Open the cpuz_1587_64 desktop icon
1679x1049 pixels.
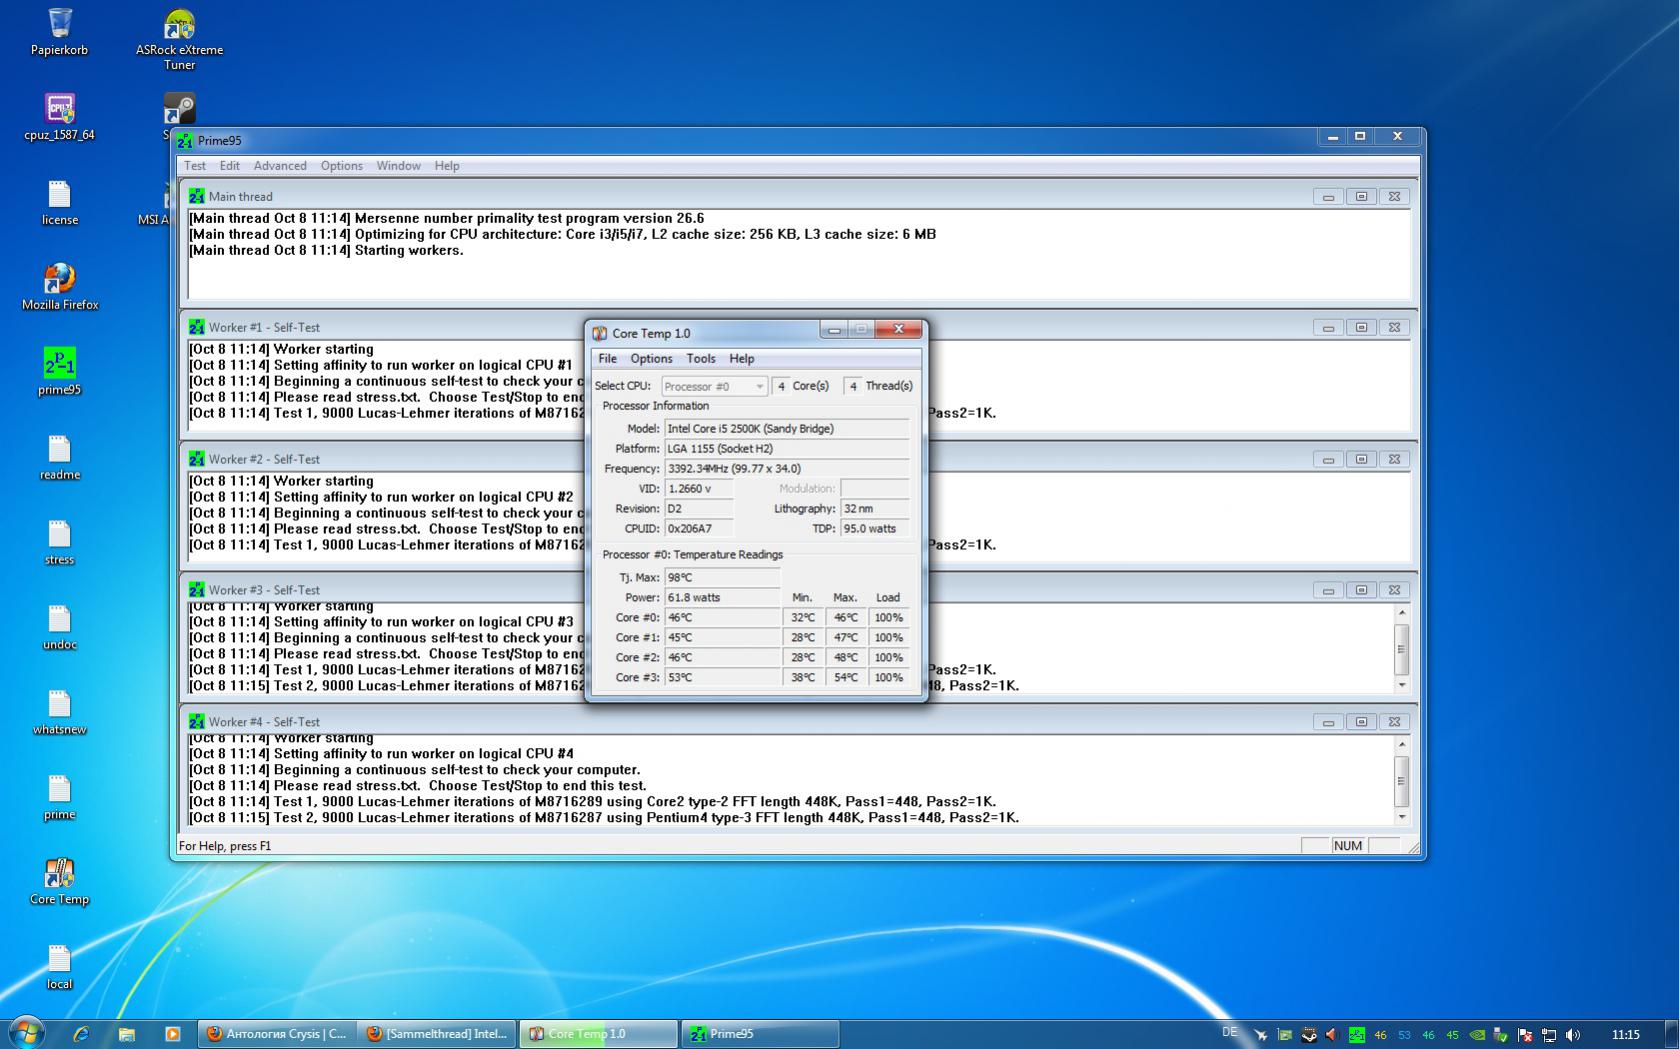(59, 109)
